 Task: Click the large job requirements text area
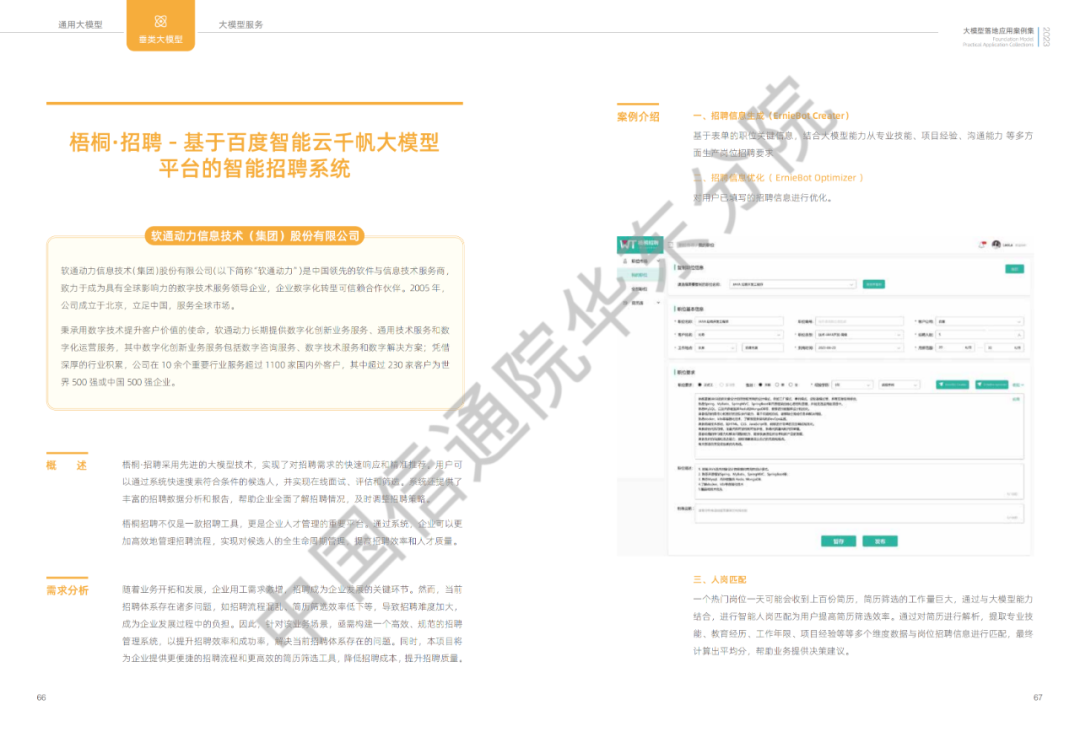point(859,426)
